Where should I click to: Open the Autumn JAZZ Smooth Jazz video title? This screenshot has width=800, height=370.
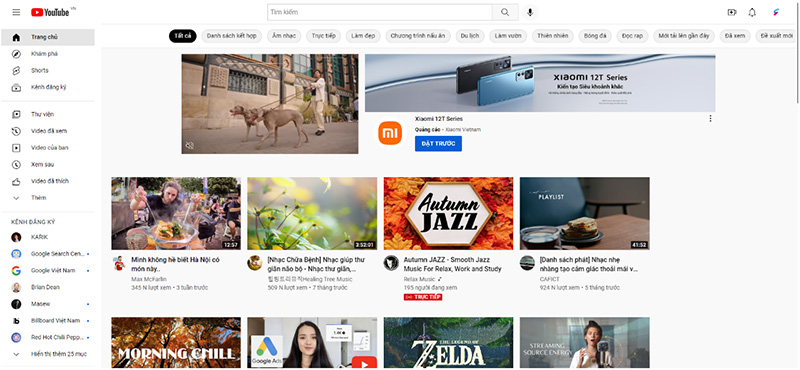coord(453,264)
